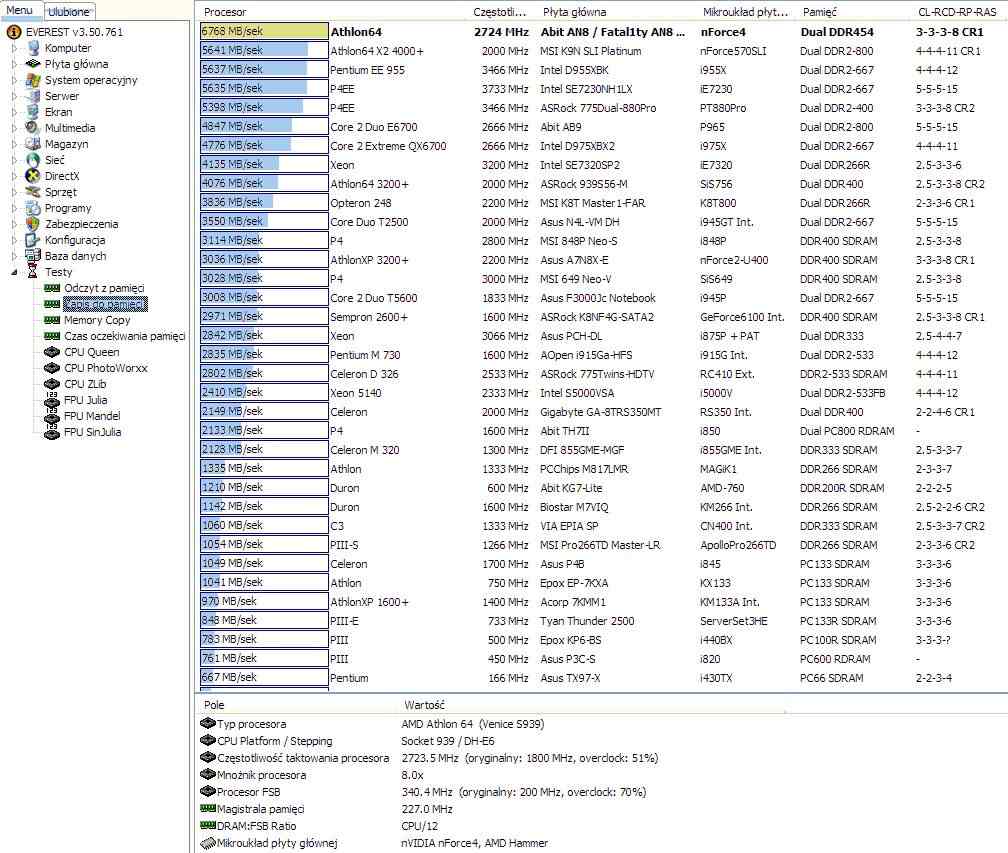Screen dimensions: 1008x853
Task: Click the Programy software icon
Action: (x=33, y=208)
